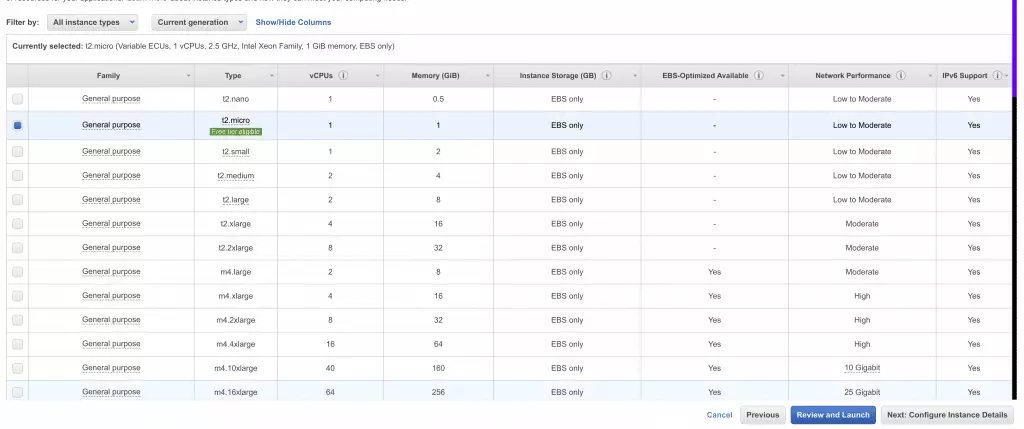Open the Current generation filter dropdown
Image resolution: width=1024 pixels, height=429 pixels.
tap(200, 22)
